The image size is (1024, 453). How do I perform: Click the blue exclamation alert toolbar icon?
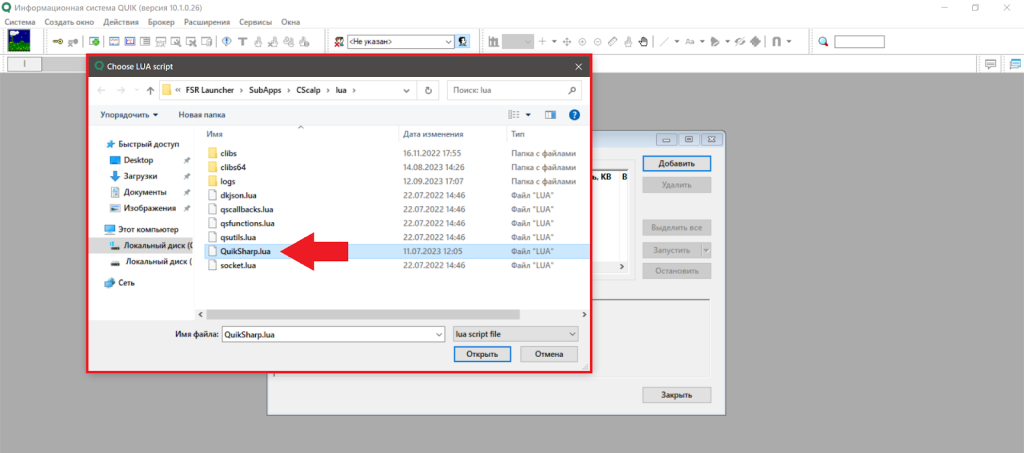(227, 41)
